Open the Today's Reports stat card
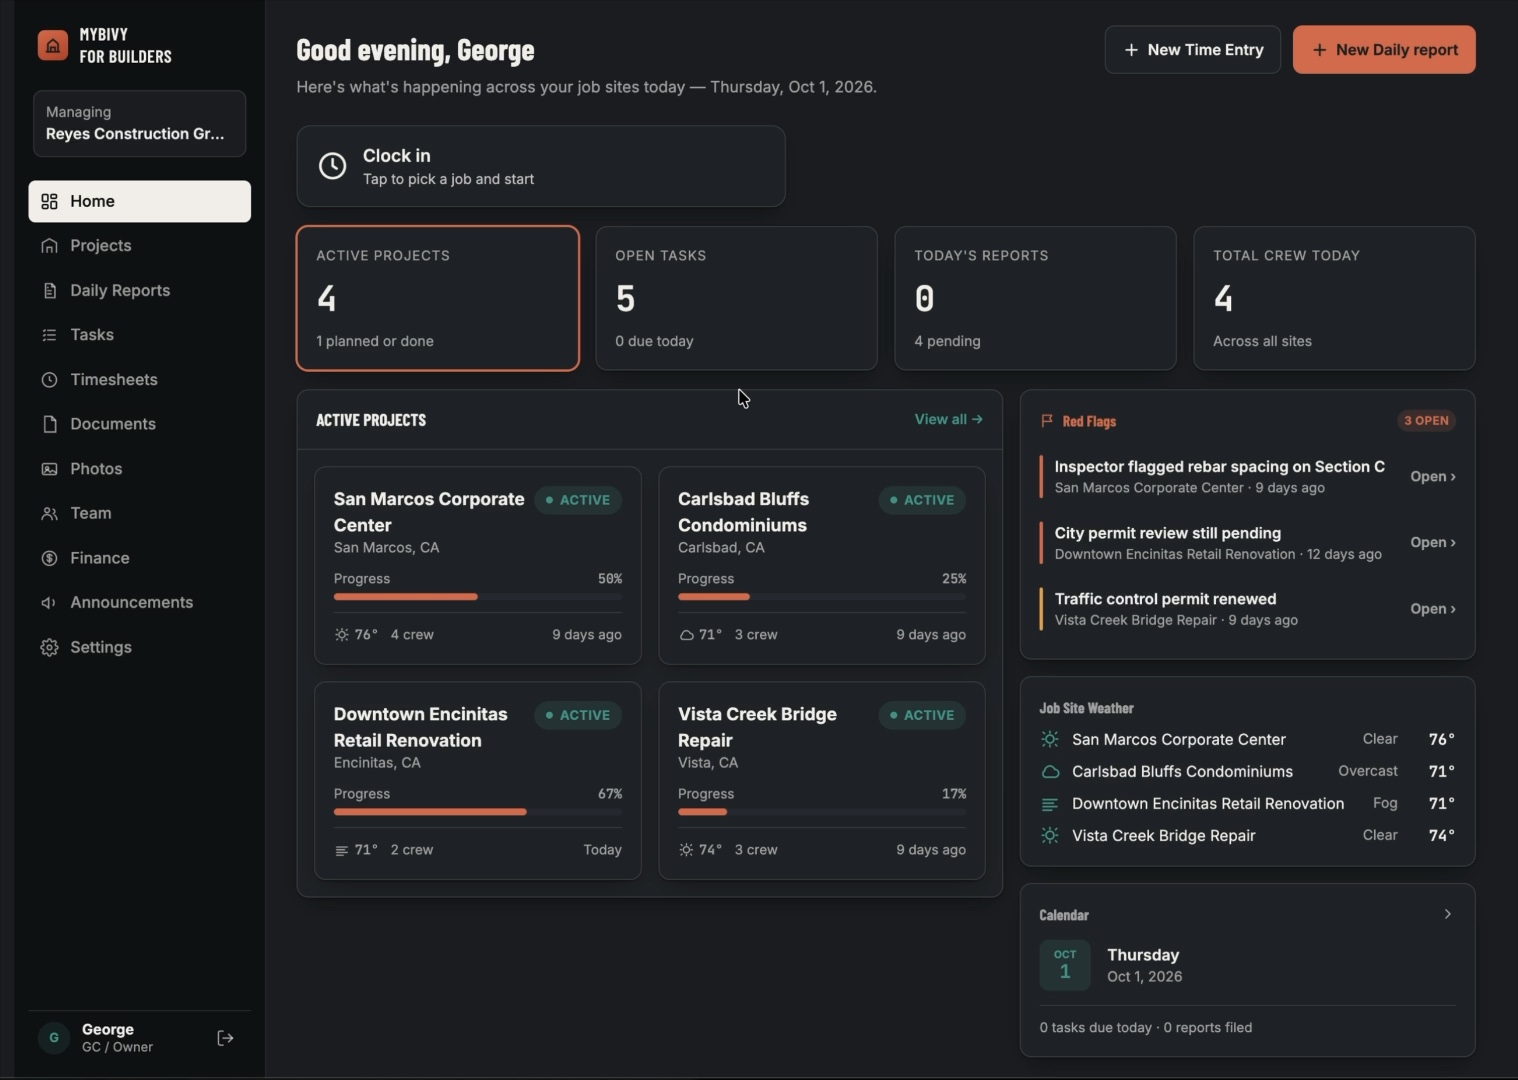 [1035, 298]
